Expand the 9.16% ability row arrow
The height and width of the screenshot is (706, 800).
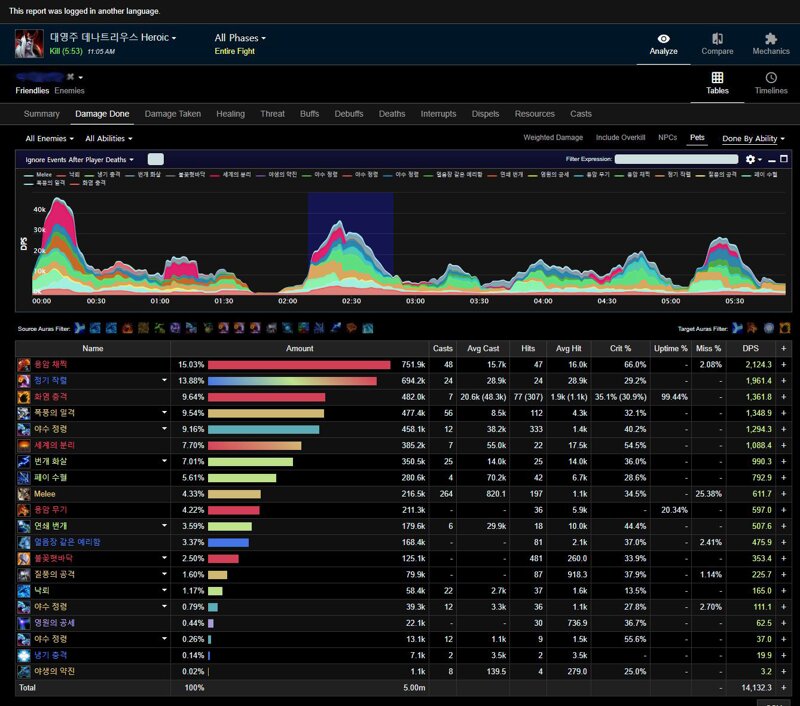tap(164, 428)
